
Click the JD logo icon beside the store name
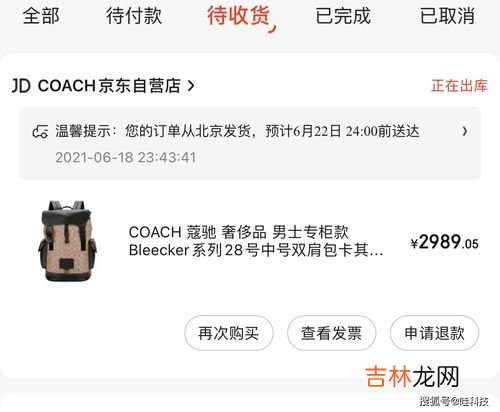[x=21, y=86]
